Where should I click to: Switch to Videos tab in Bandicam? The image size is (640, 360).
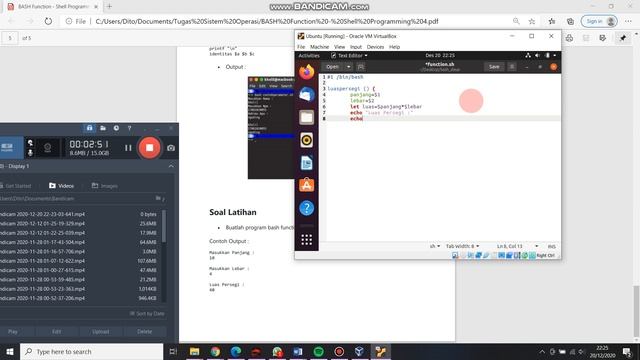tap(62, 186)
